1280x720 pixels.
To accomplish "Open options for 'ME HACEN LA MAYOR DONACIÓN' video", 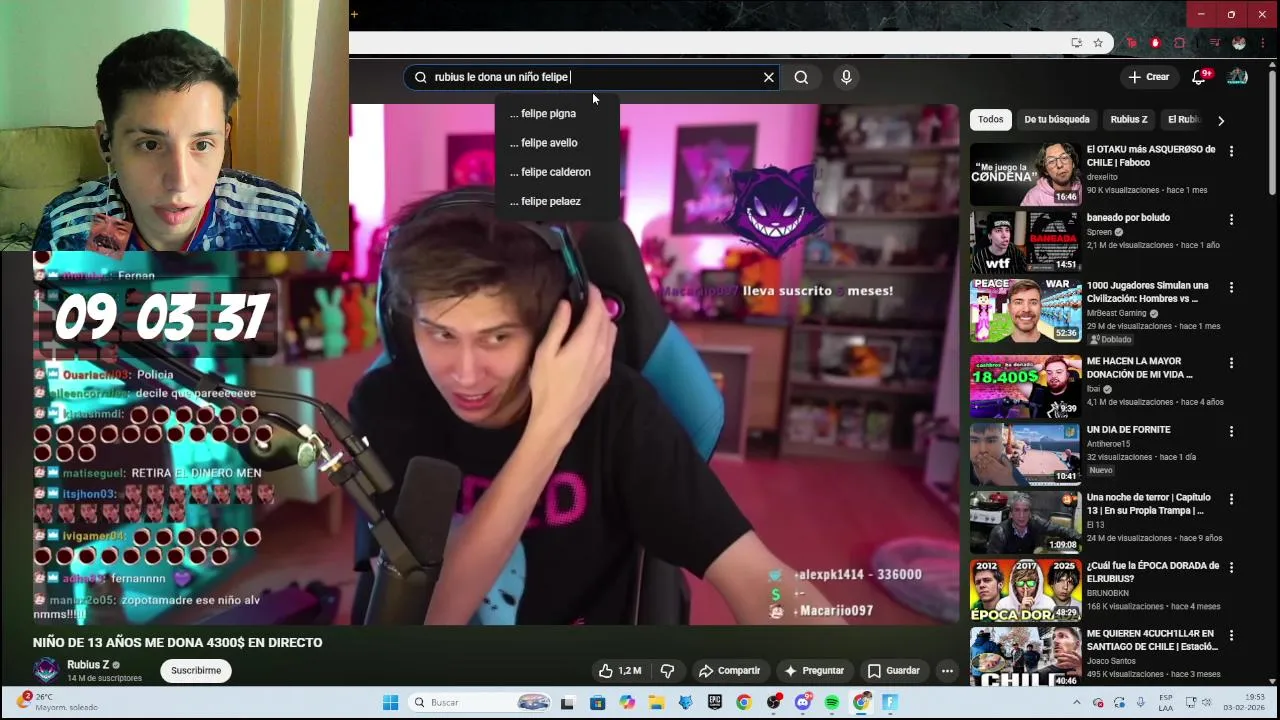I will (1231, 363).
